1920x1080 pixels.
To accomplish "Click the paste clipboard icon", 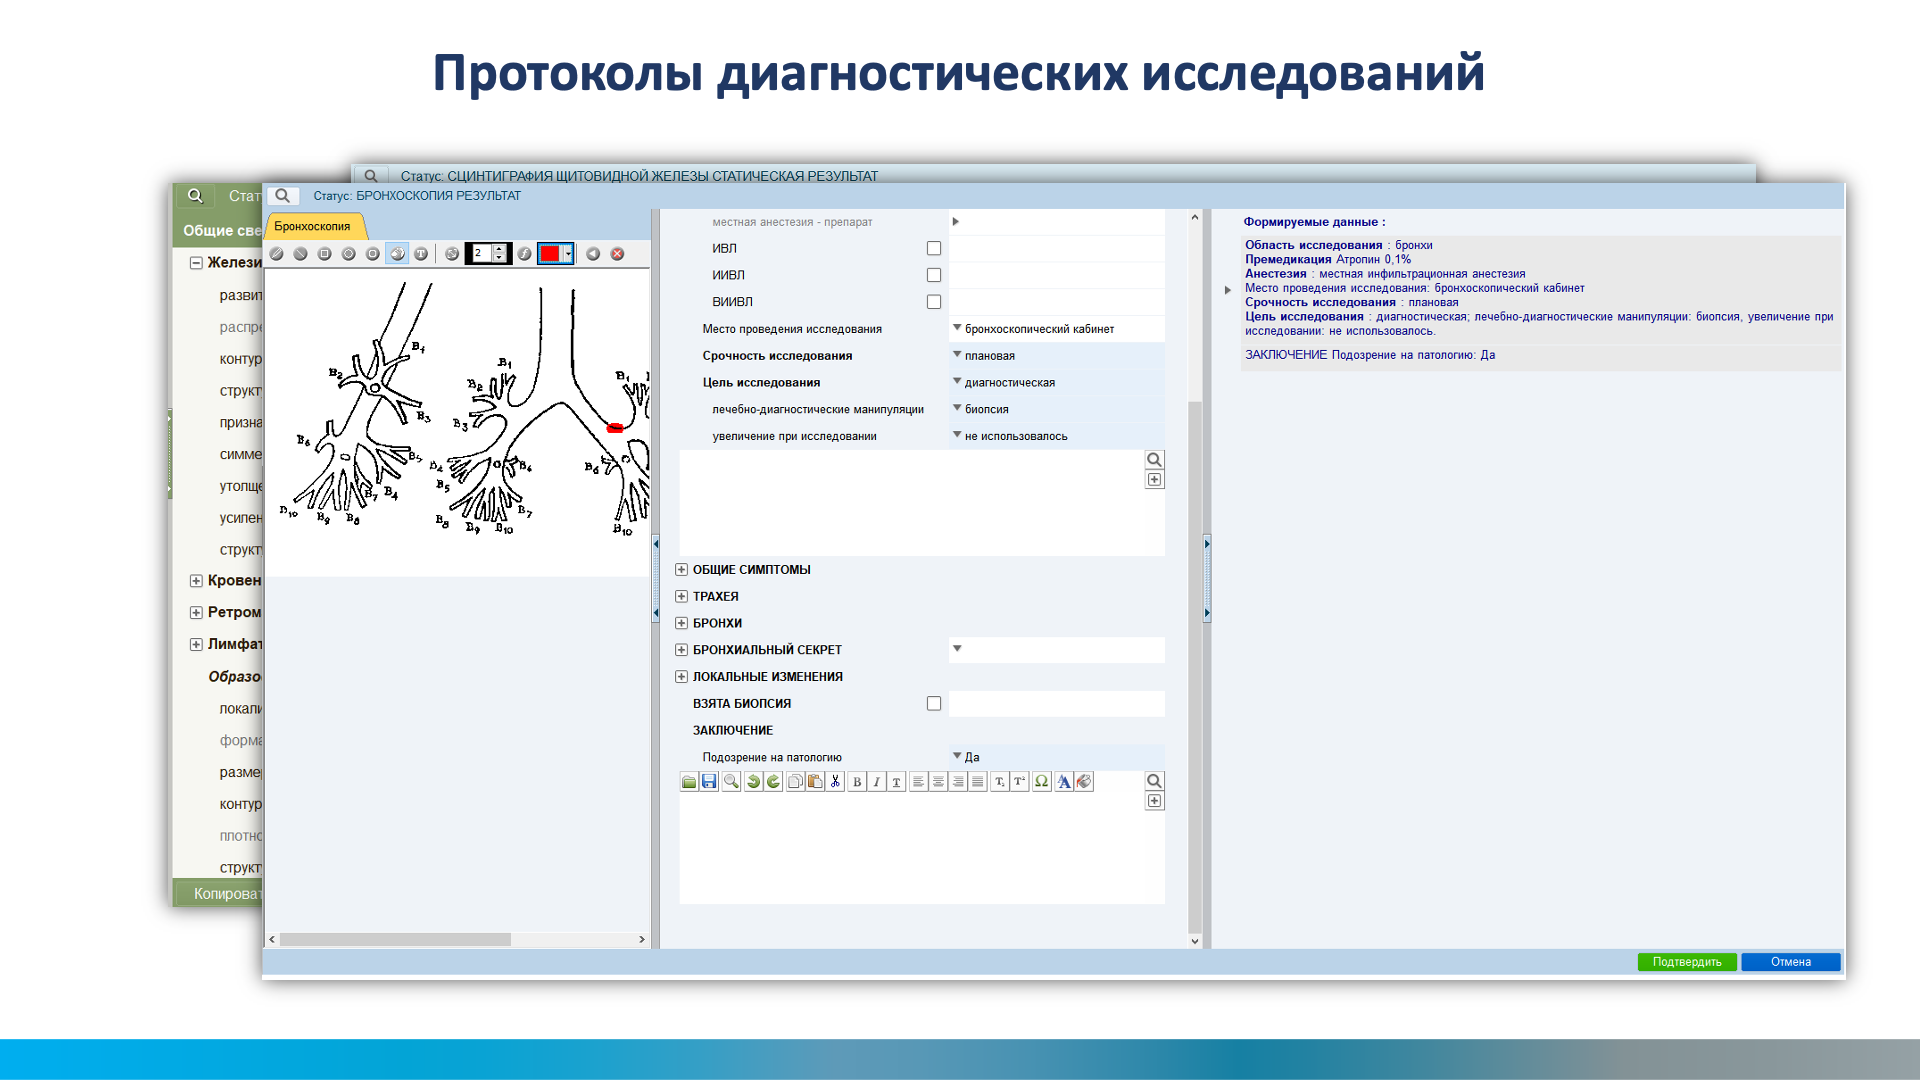I will click(x=815, y=782).
